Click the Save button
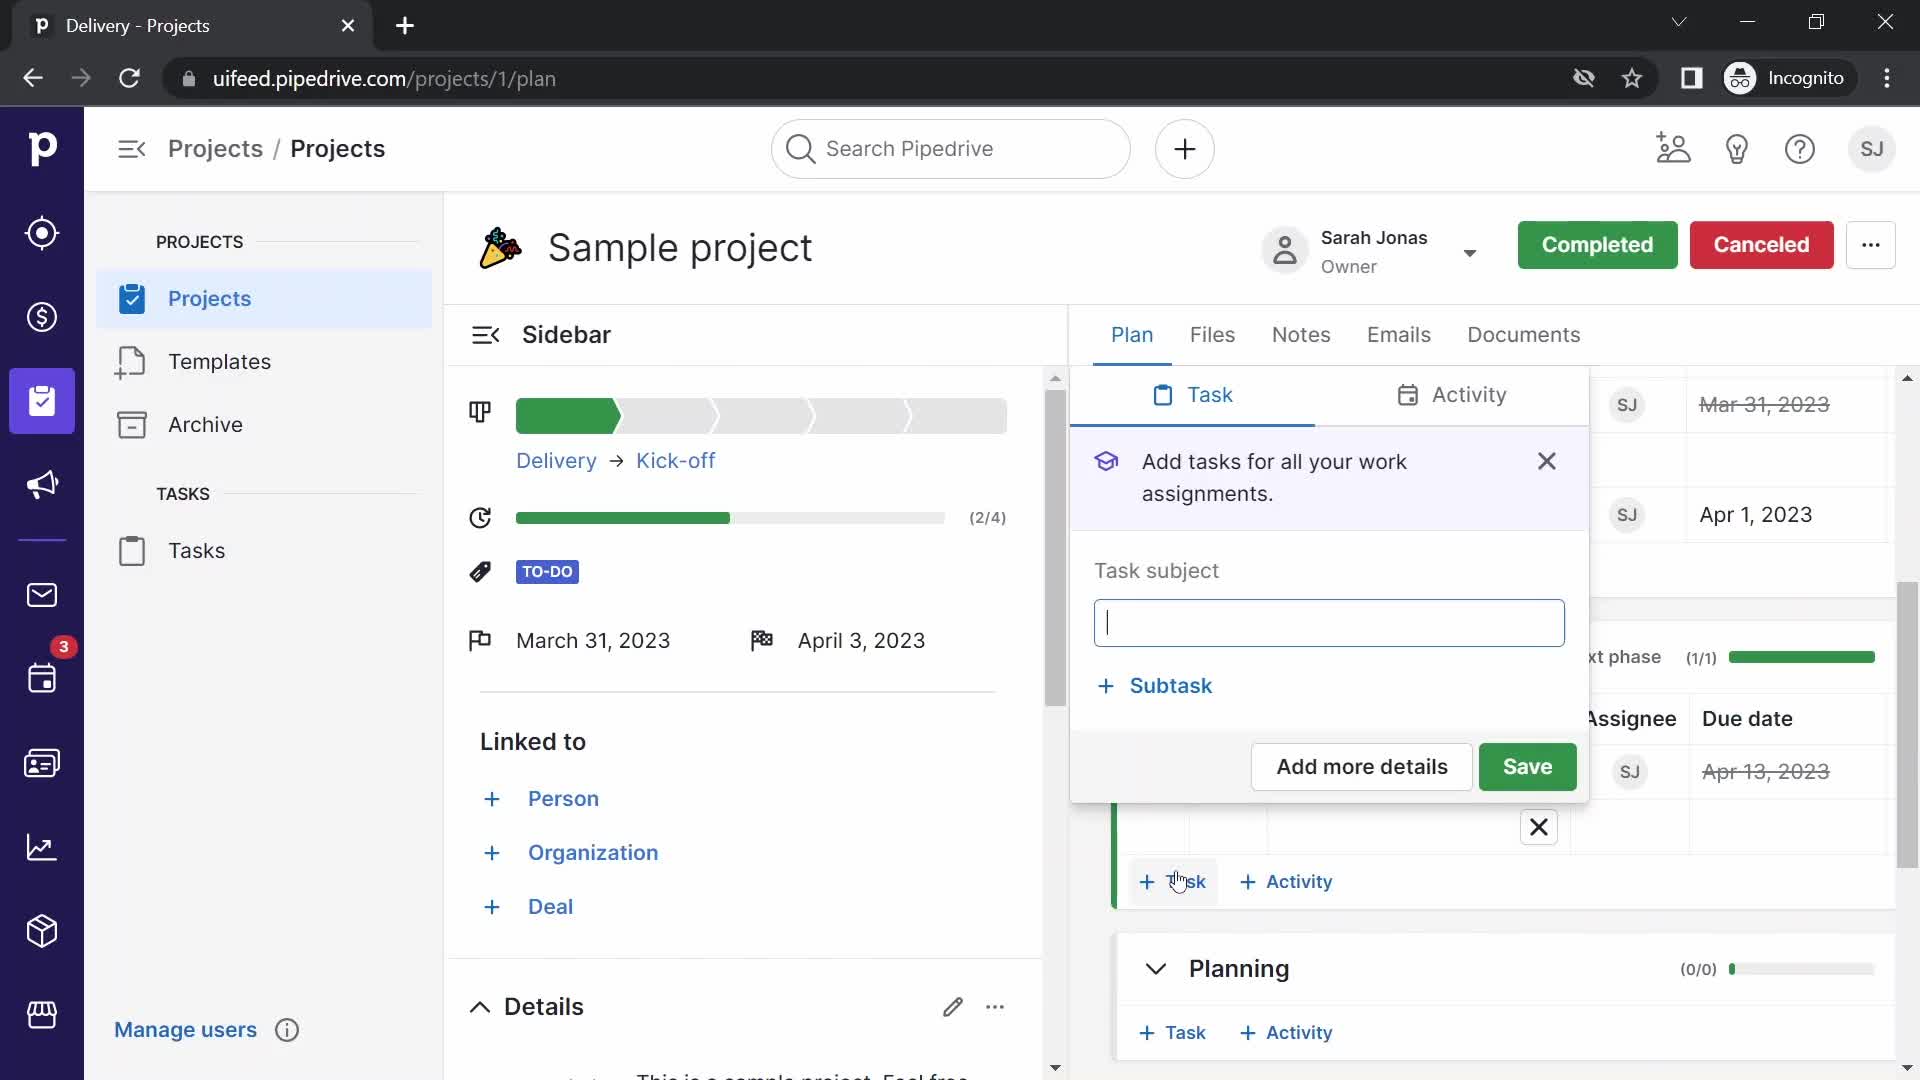Screen dimensions: 1920x1080 point(1527,767)
